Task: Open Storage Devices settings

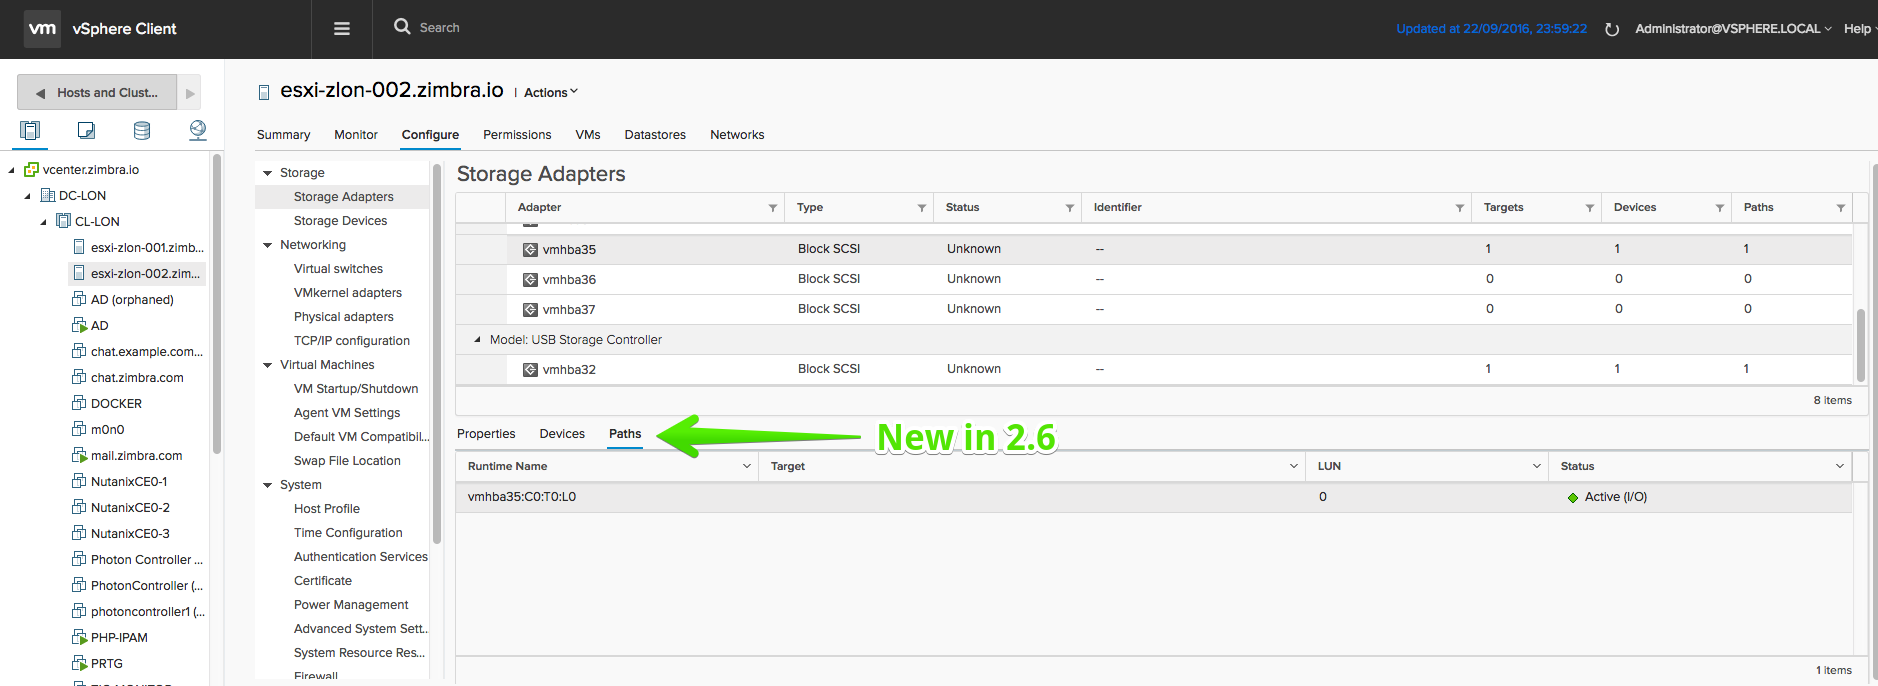Action: pos(340,221)
